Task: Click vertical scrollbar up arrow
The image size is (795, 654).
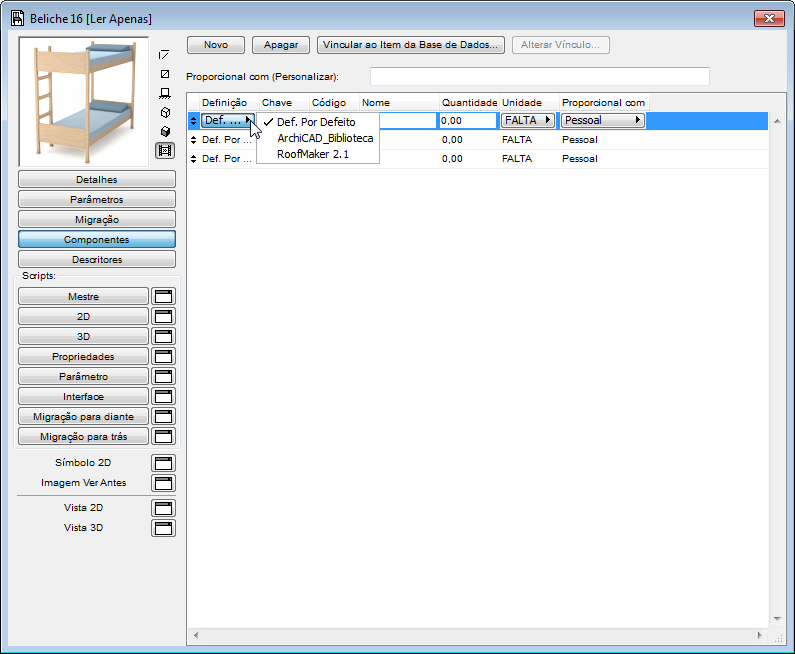Action: point(777,121)
